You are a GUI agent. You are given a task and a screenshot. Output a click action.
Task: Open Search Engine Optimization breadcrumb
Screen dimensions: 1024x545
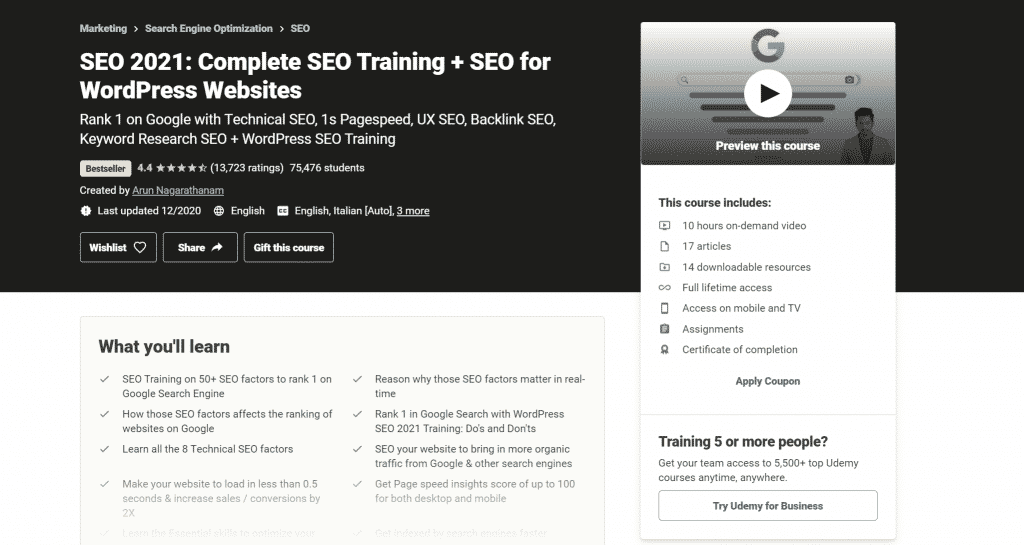208,29
